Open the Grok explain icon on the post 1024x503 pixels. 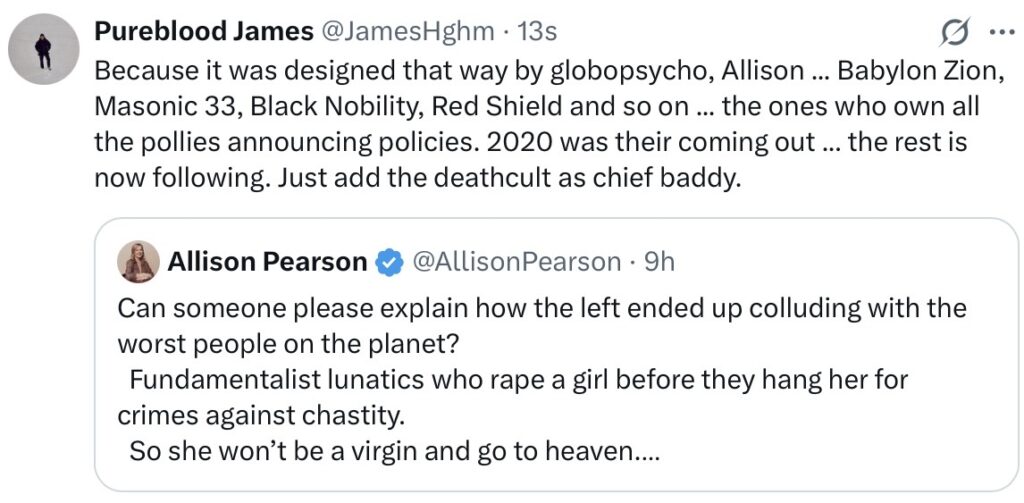tap(957, 33)
